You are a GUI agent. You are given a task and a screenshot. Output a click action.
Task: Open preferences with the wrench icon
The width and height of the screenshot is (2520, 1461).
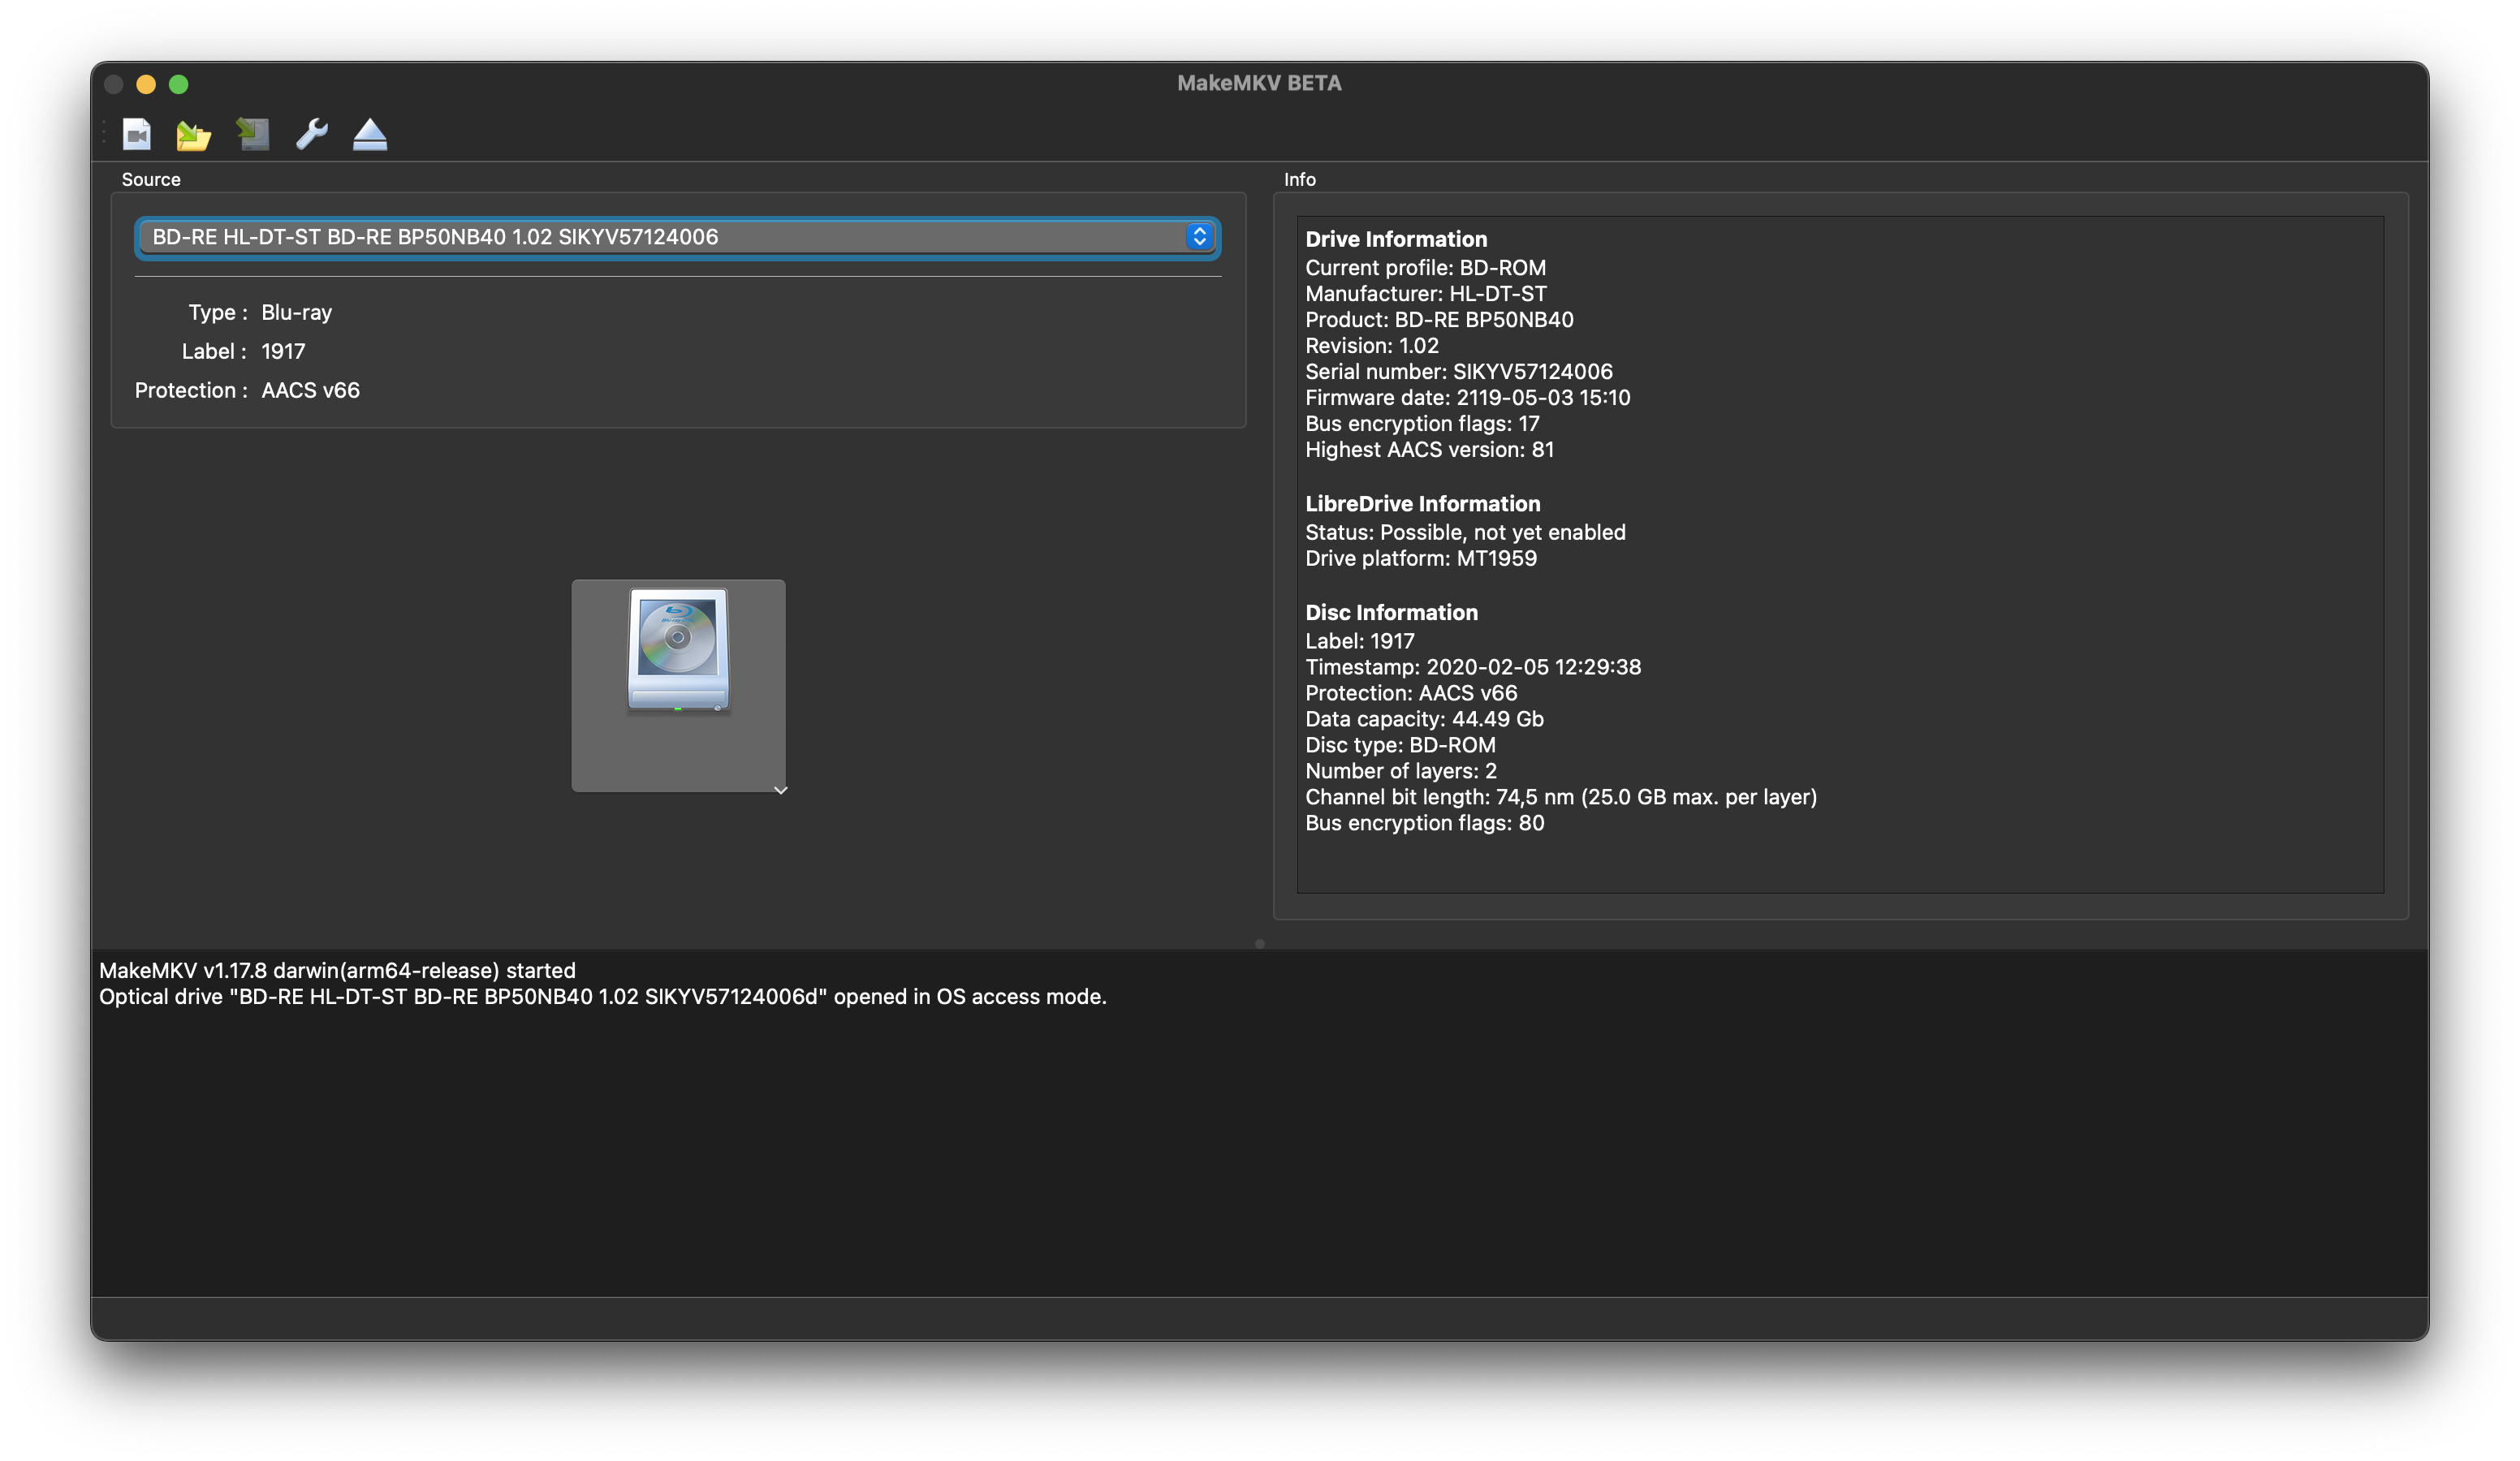click(x=312, y=134)
